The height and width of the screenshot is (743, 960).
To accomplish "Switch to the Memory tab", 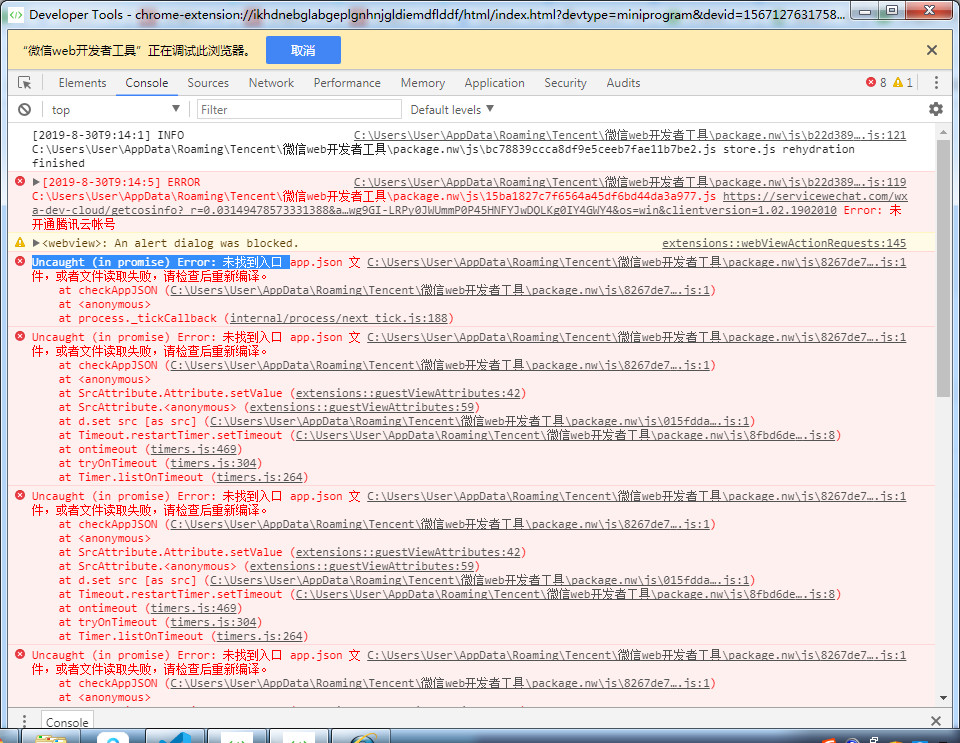I will pyautogui.click(x=422, y=83).
